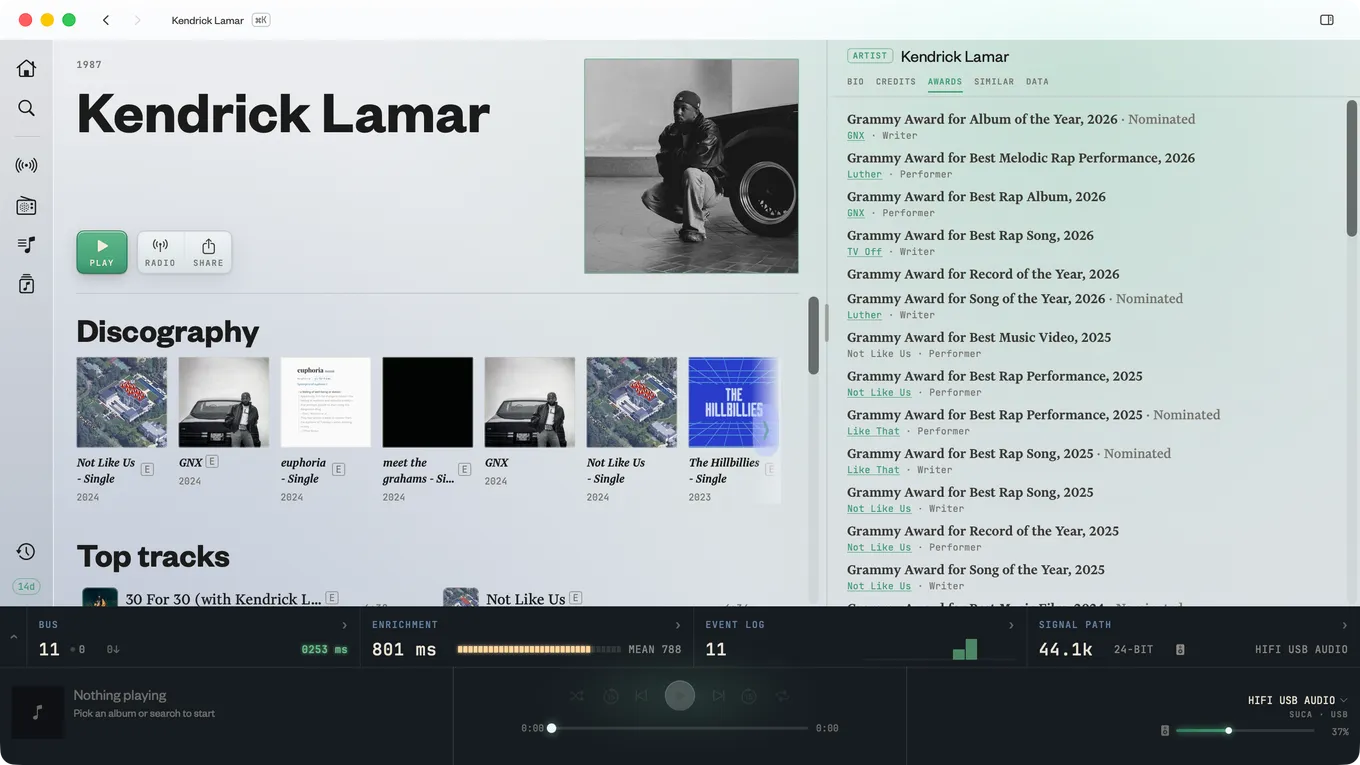
Task: Open Like That link under Best Rap Performance 2025
Action: click(874, 431)
